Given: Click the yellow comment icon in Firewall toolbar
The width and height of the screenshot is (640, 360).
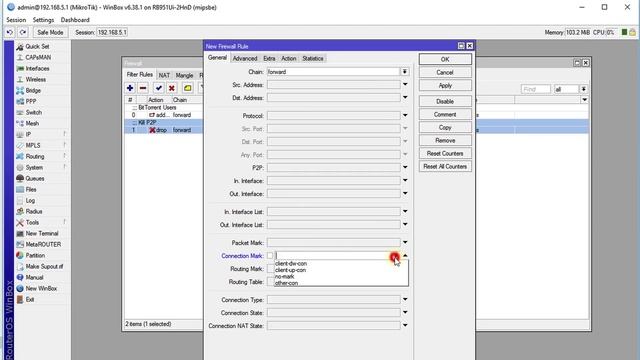Looking at the screenshot, I should [187, 88].
